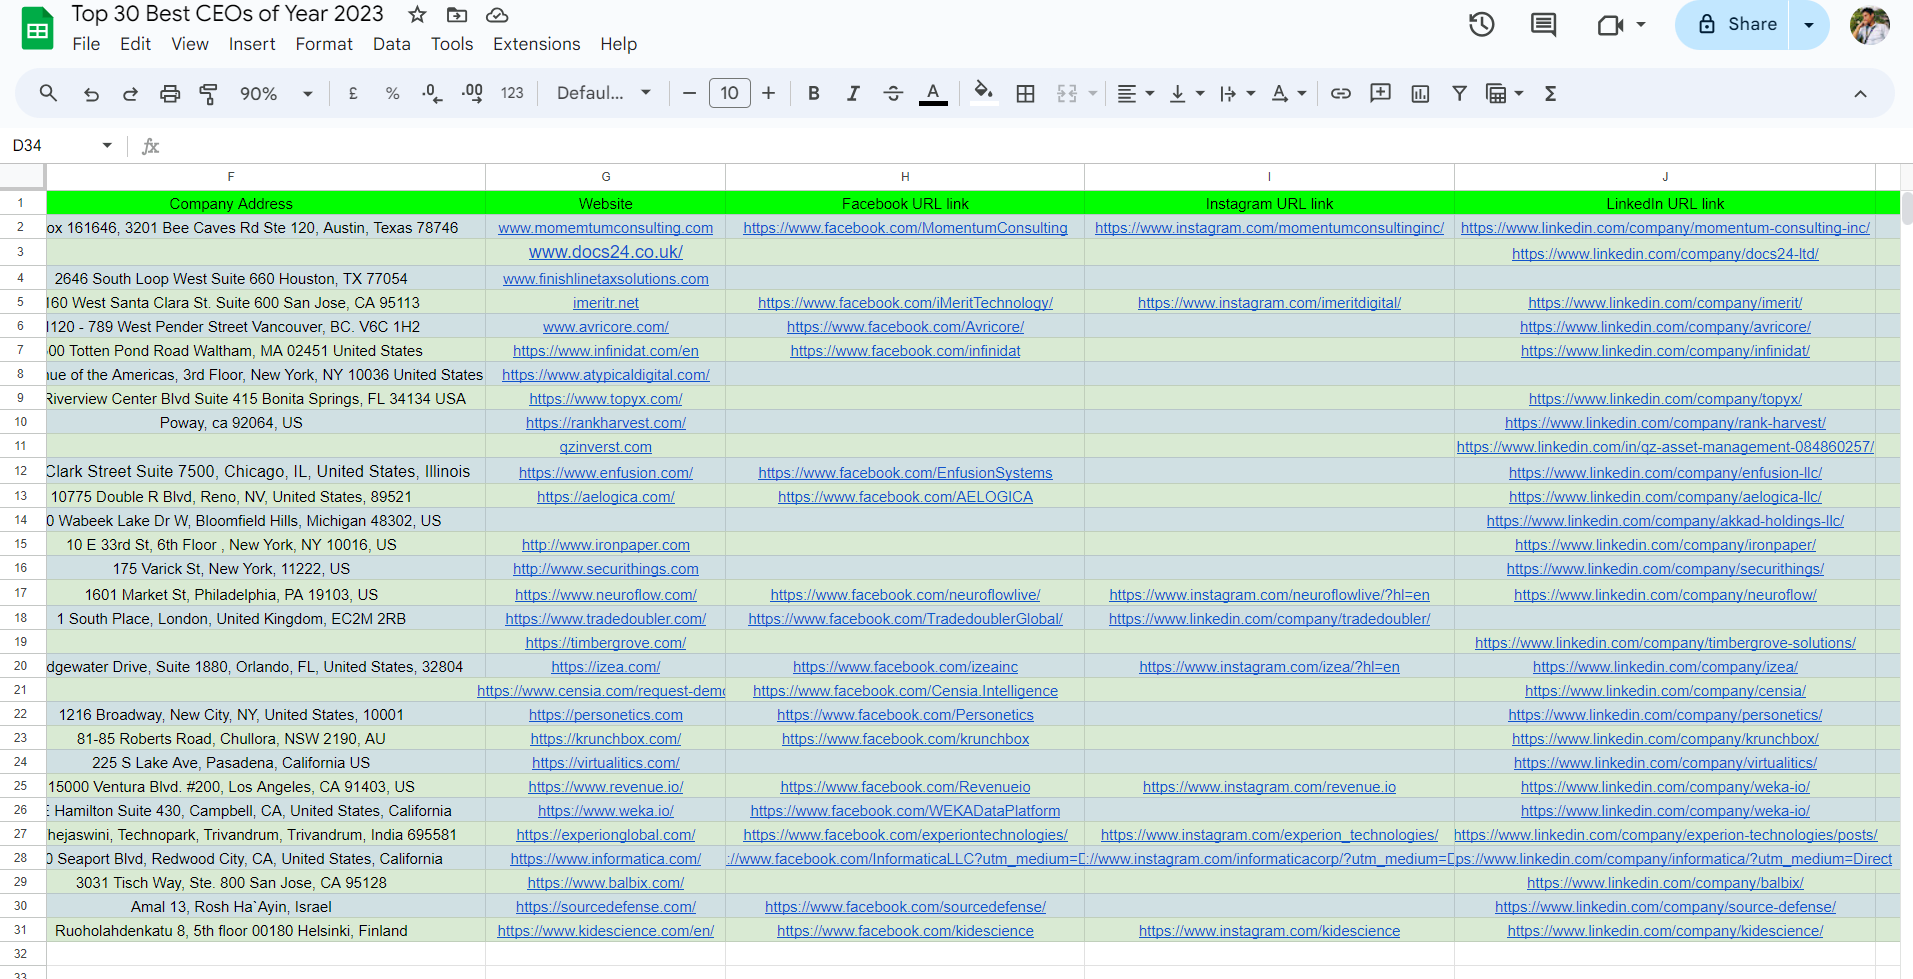
Task: Open the borders grid icon
Action: (1025, 93)
